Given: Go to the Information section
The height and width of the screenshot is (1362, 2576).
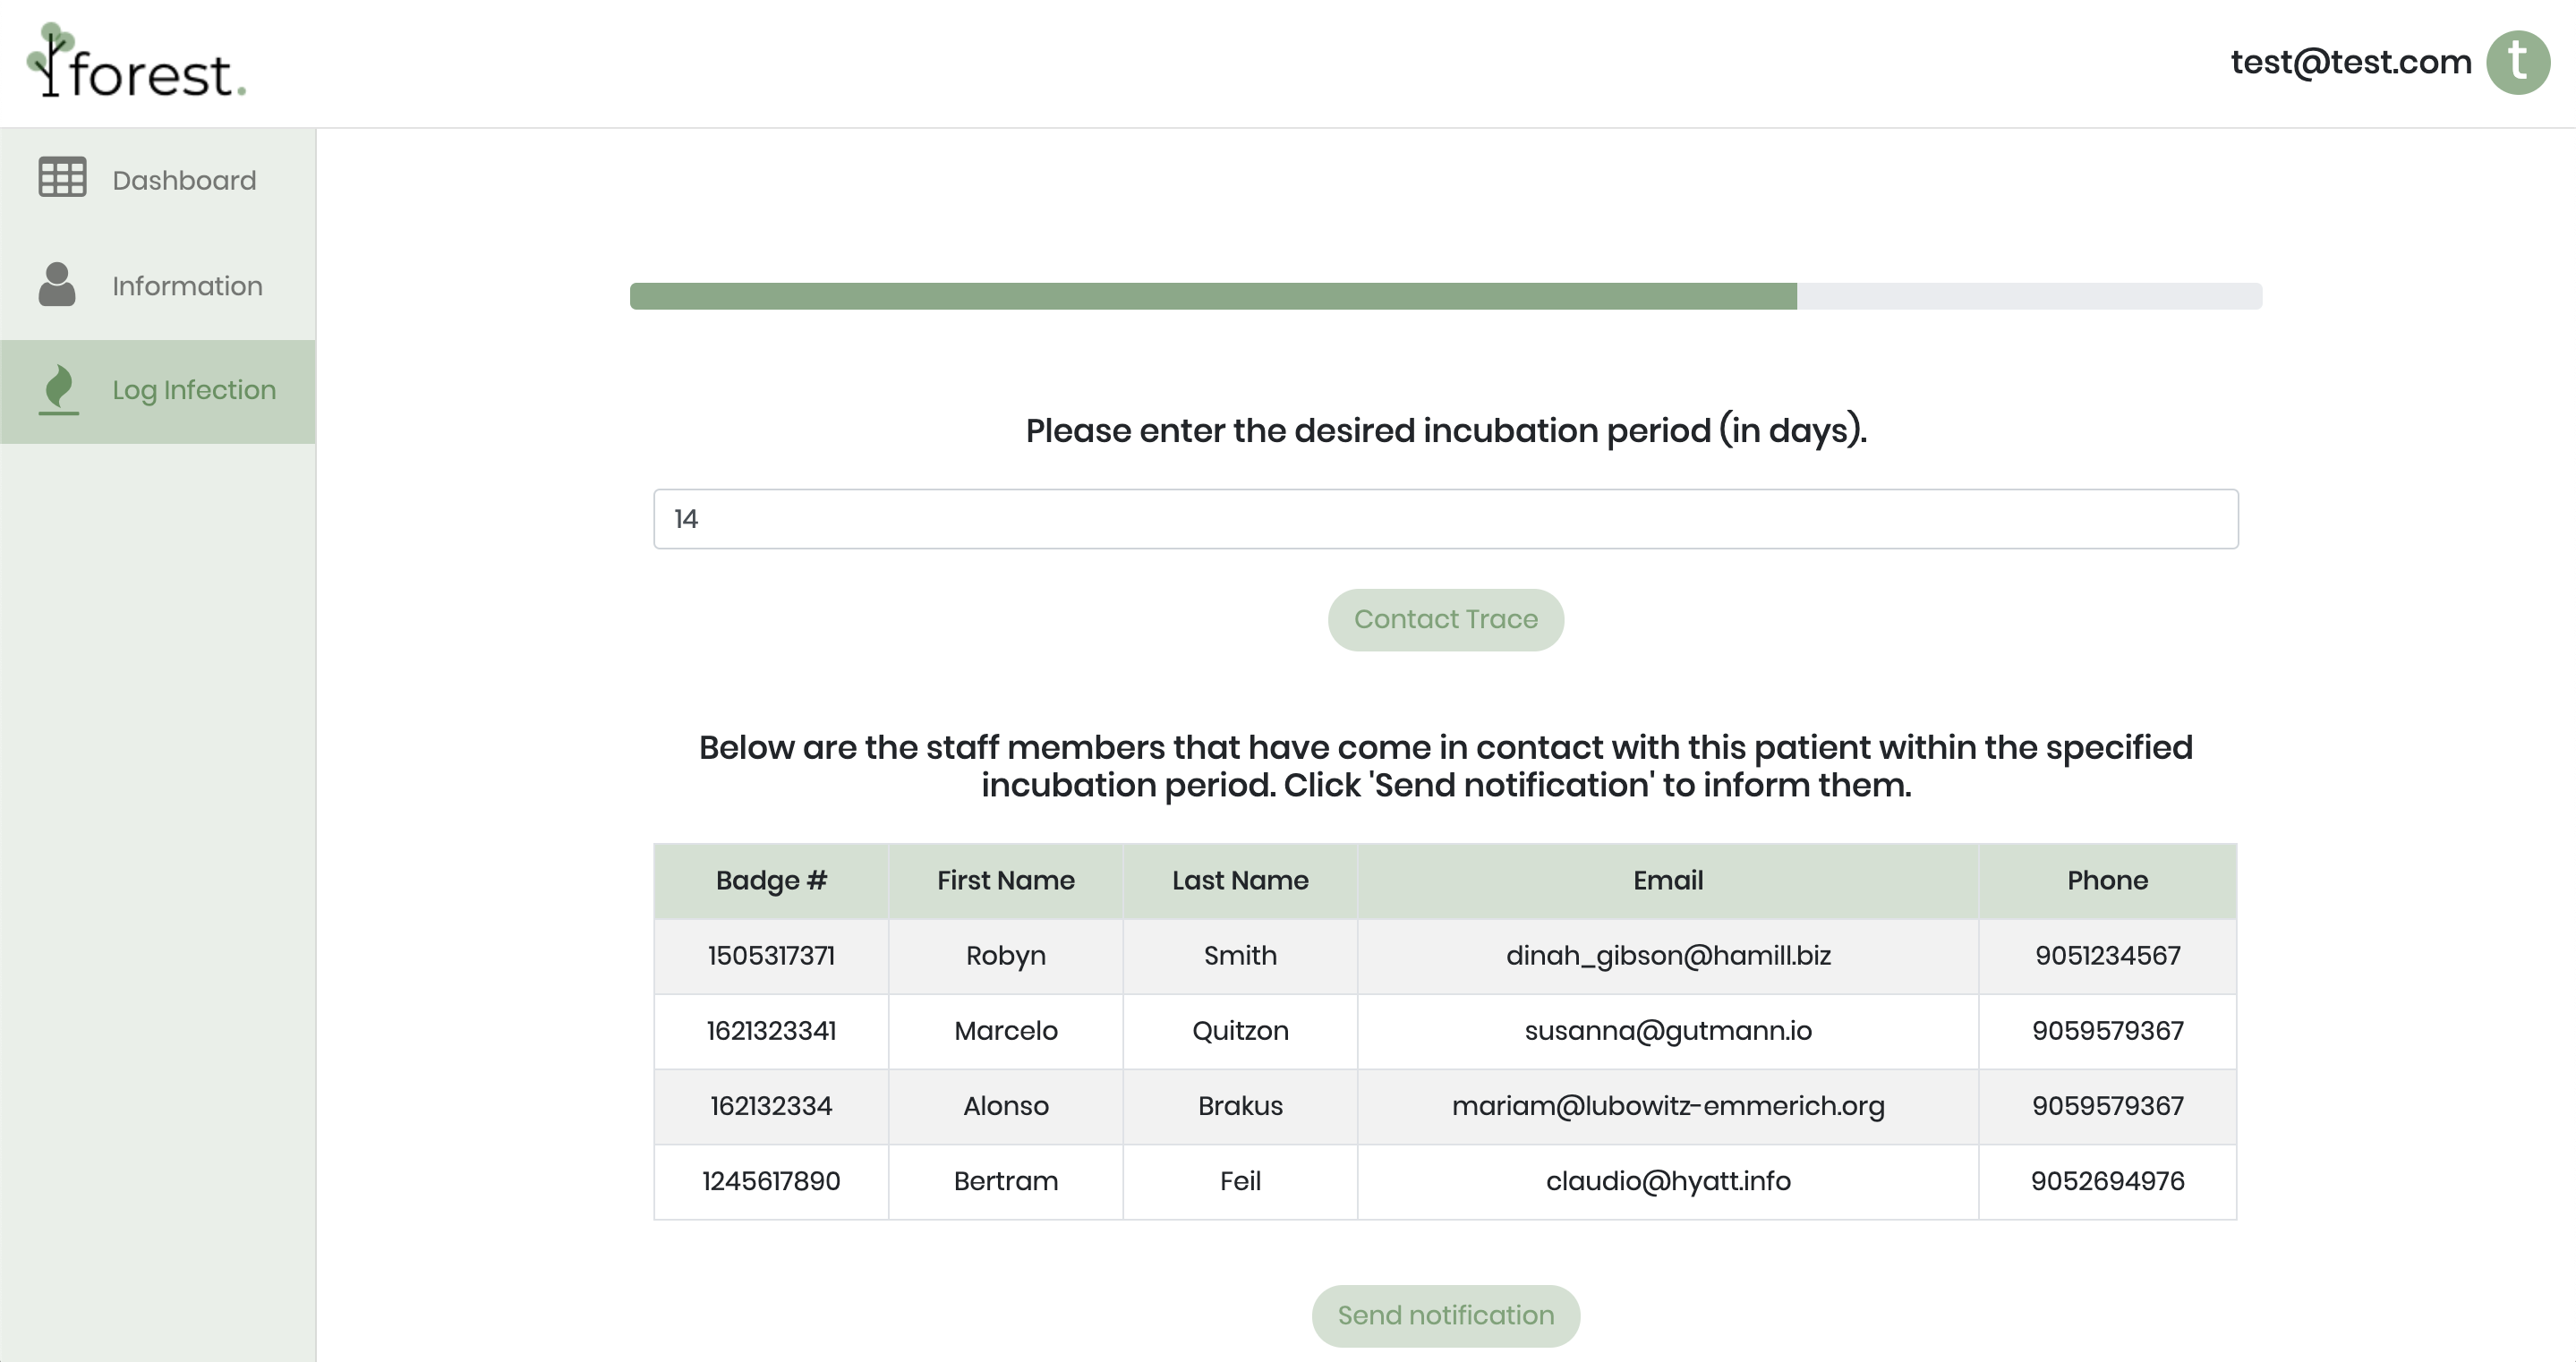Looking at the screenshot, I should 187,286.
